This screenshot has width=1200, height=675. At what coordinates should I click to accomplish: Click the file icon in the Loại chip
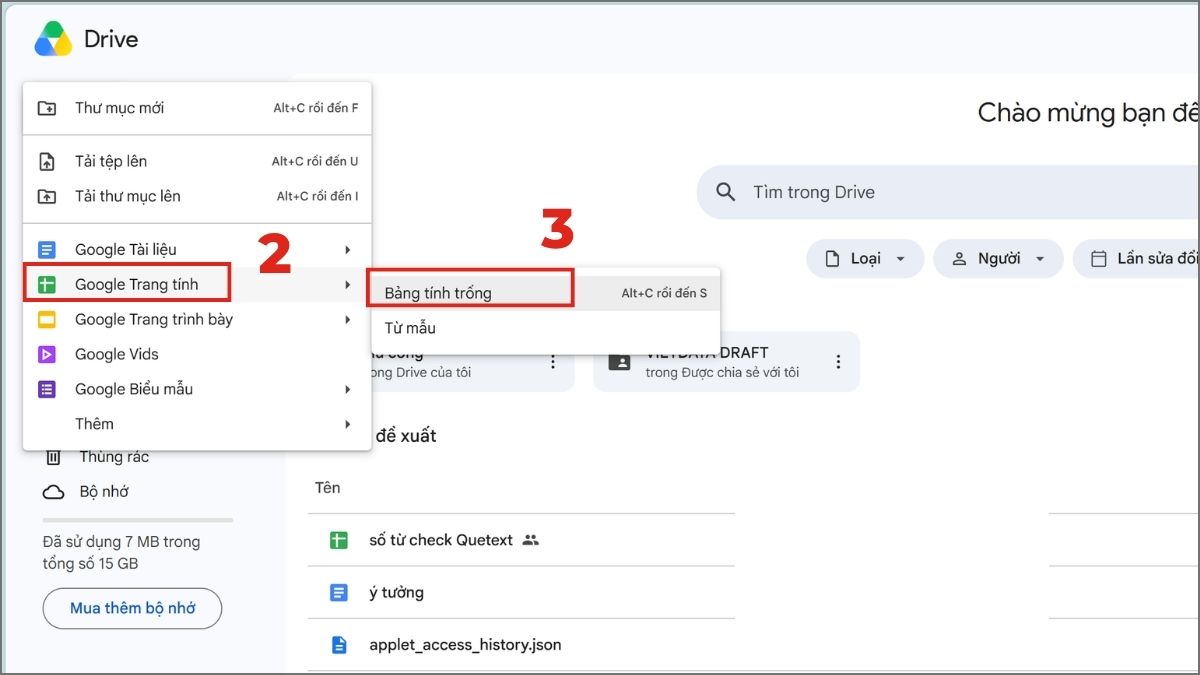832,259
